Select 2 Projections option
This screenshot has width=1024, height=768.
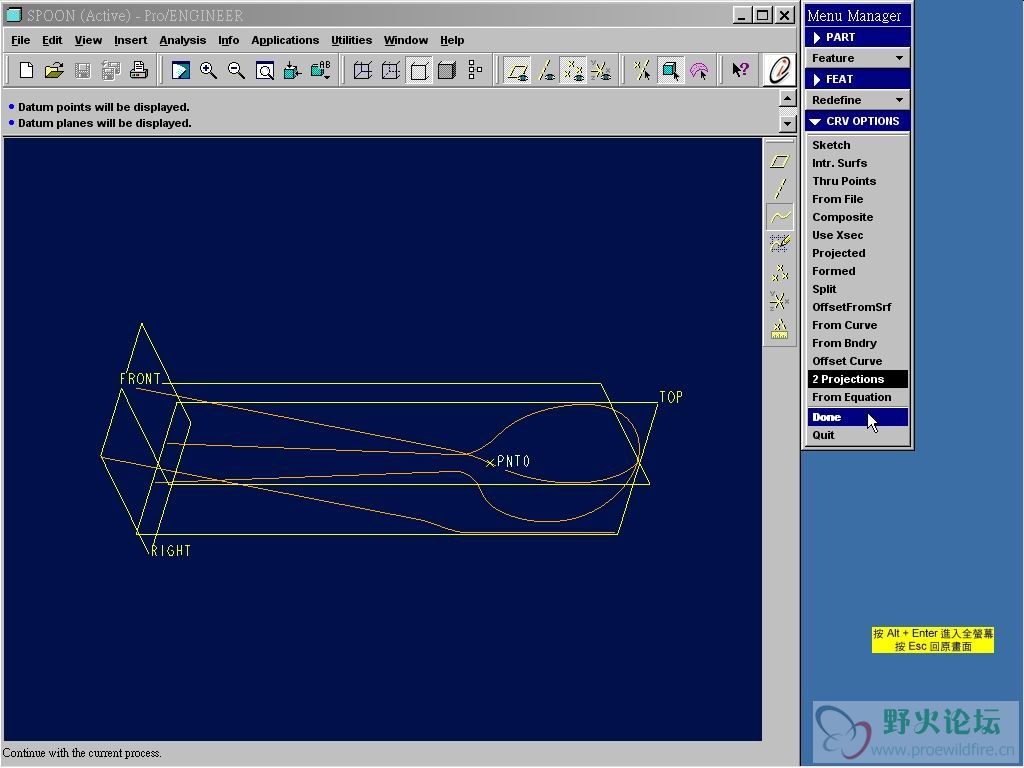(x=857, y=379)
